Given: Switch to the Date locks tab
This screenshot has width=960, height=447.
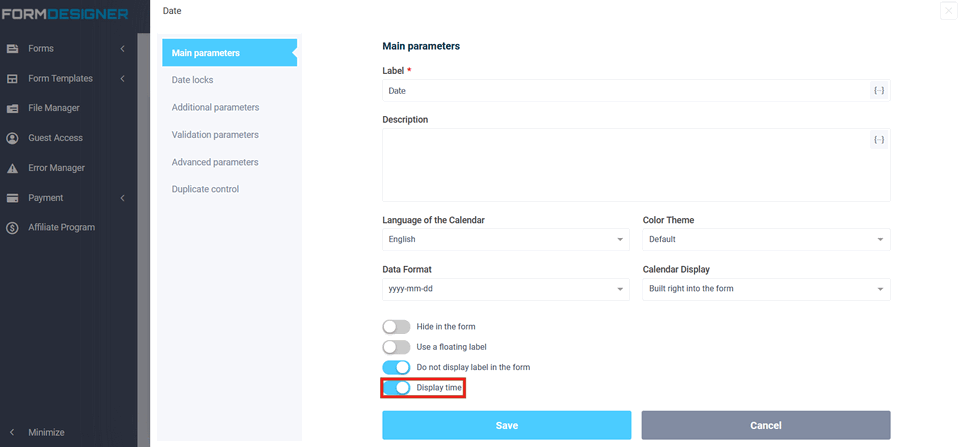Looking at the screenshot, I should pos(192,80).
